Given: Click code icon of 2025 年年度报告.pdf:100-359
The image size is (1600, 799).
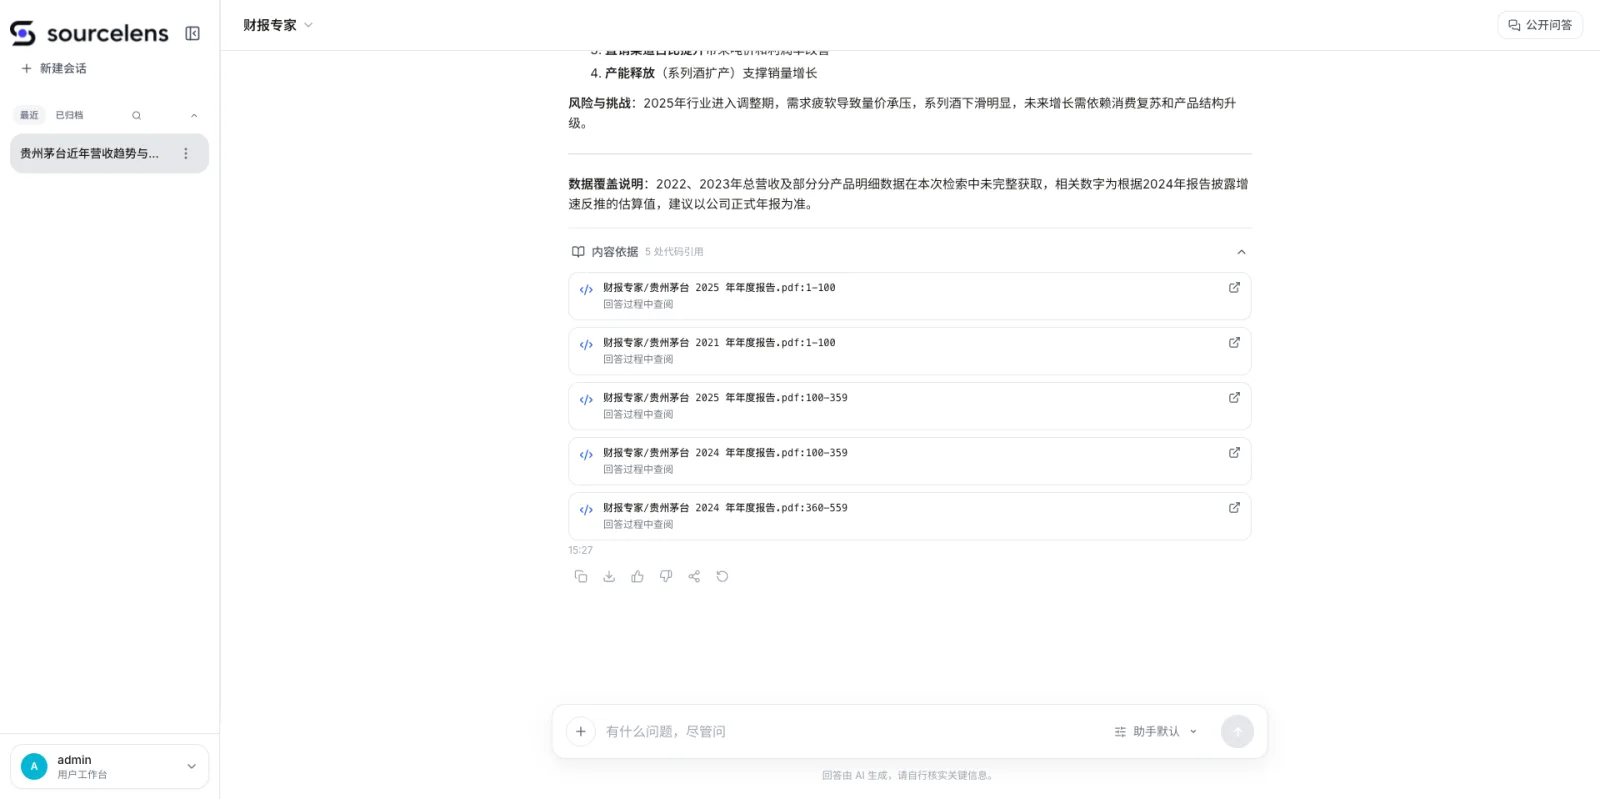Looking at the screenshot, I should [x=586, y=400].
